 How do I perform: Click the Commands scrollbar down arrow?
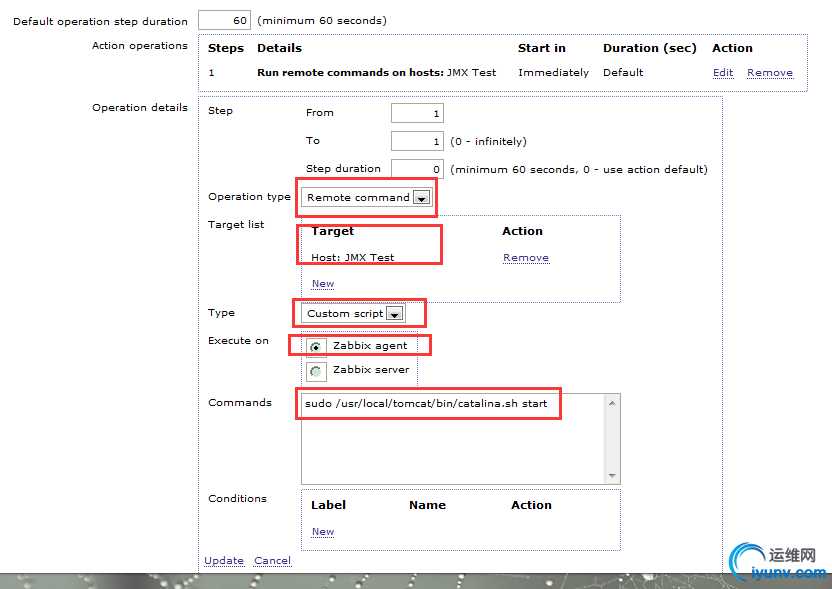point(612,475)
